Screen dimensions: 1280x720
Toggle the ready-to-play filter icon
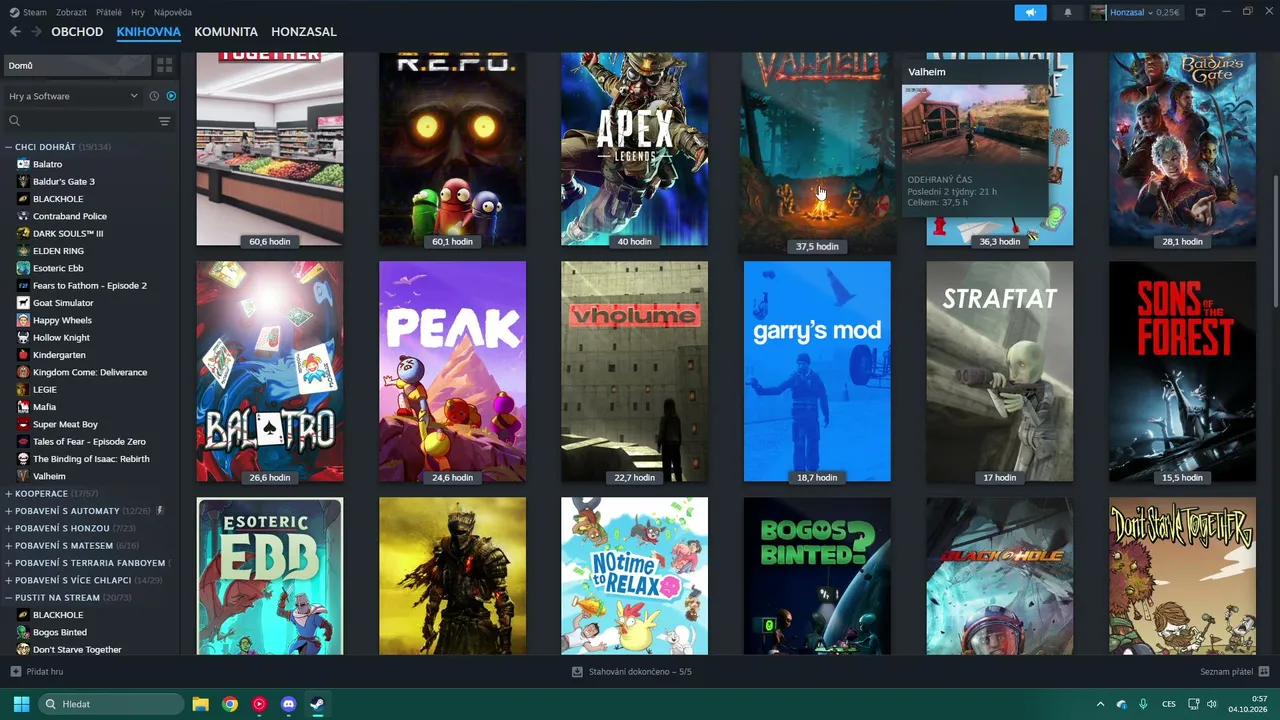pos(171,96)
